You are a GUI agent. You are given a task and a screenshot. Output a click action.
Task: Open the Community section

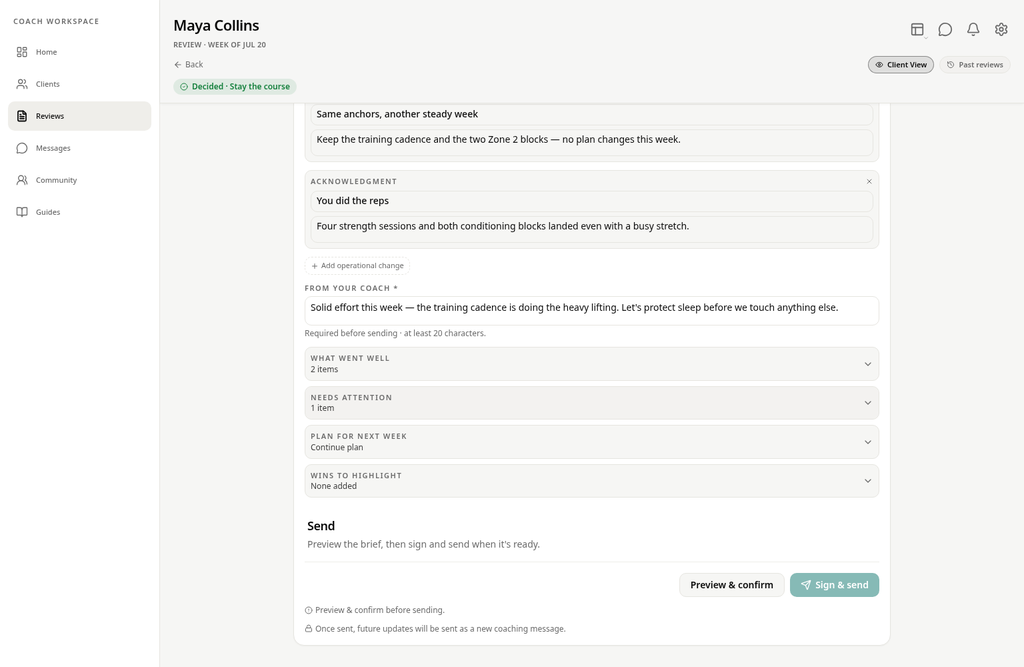pos(79,180)
